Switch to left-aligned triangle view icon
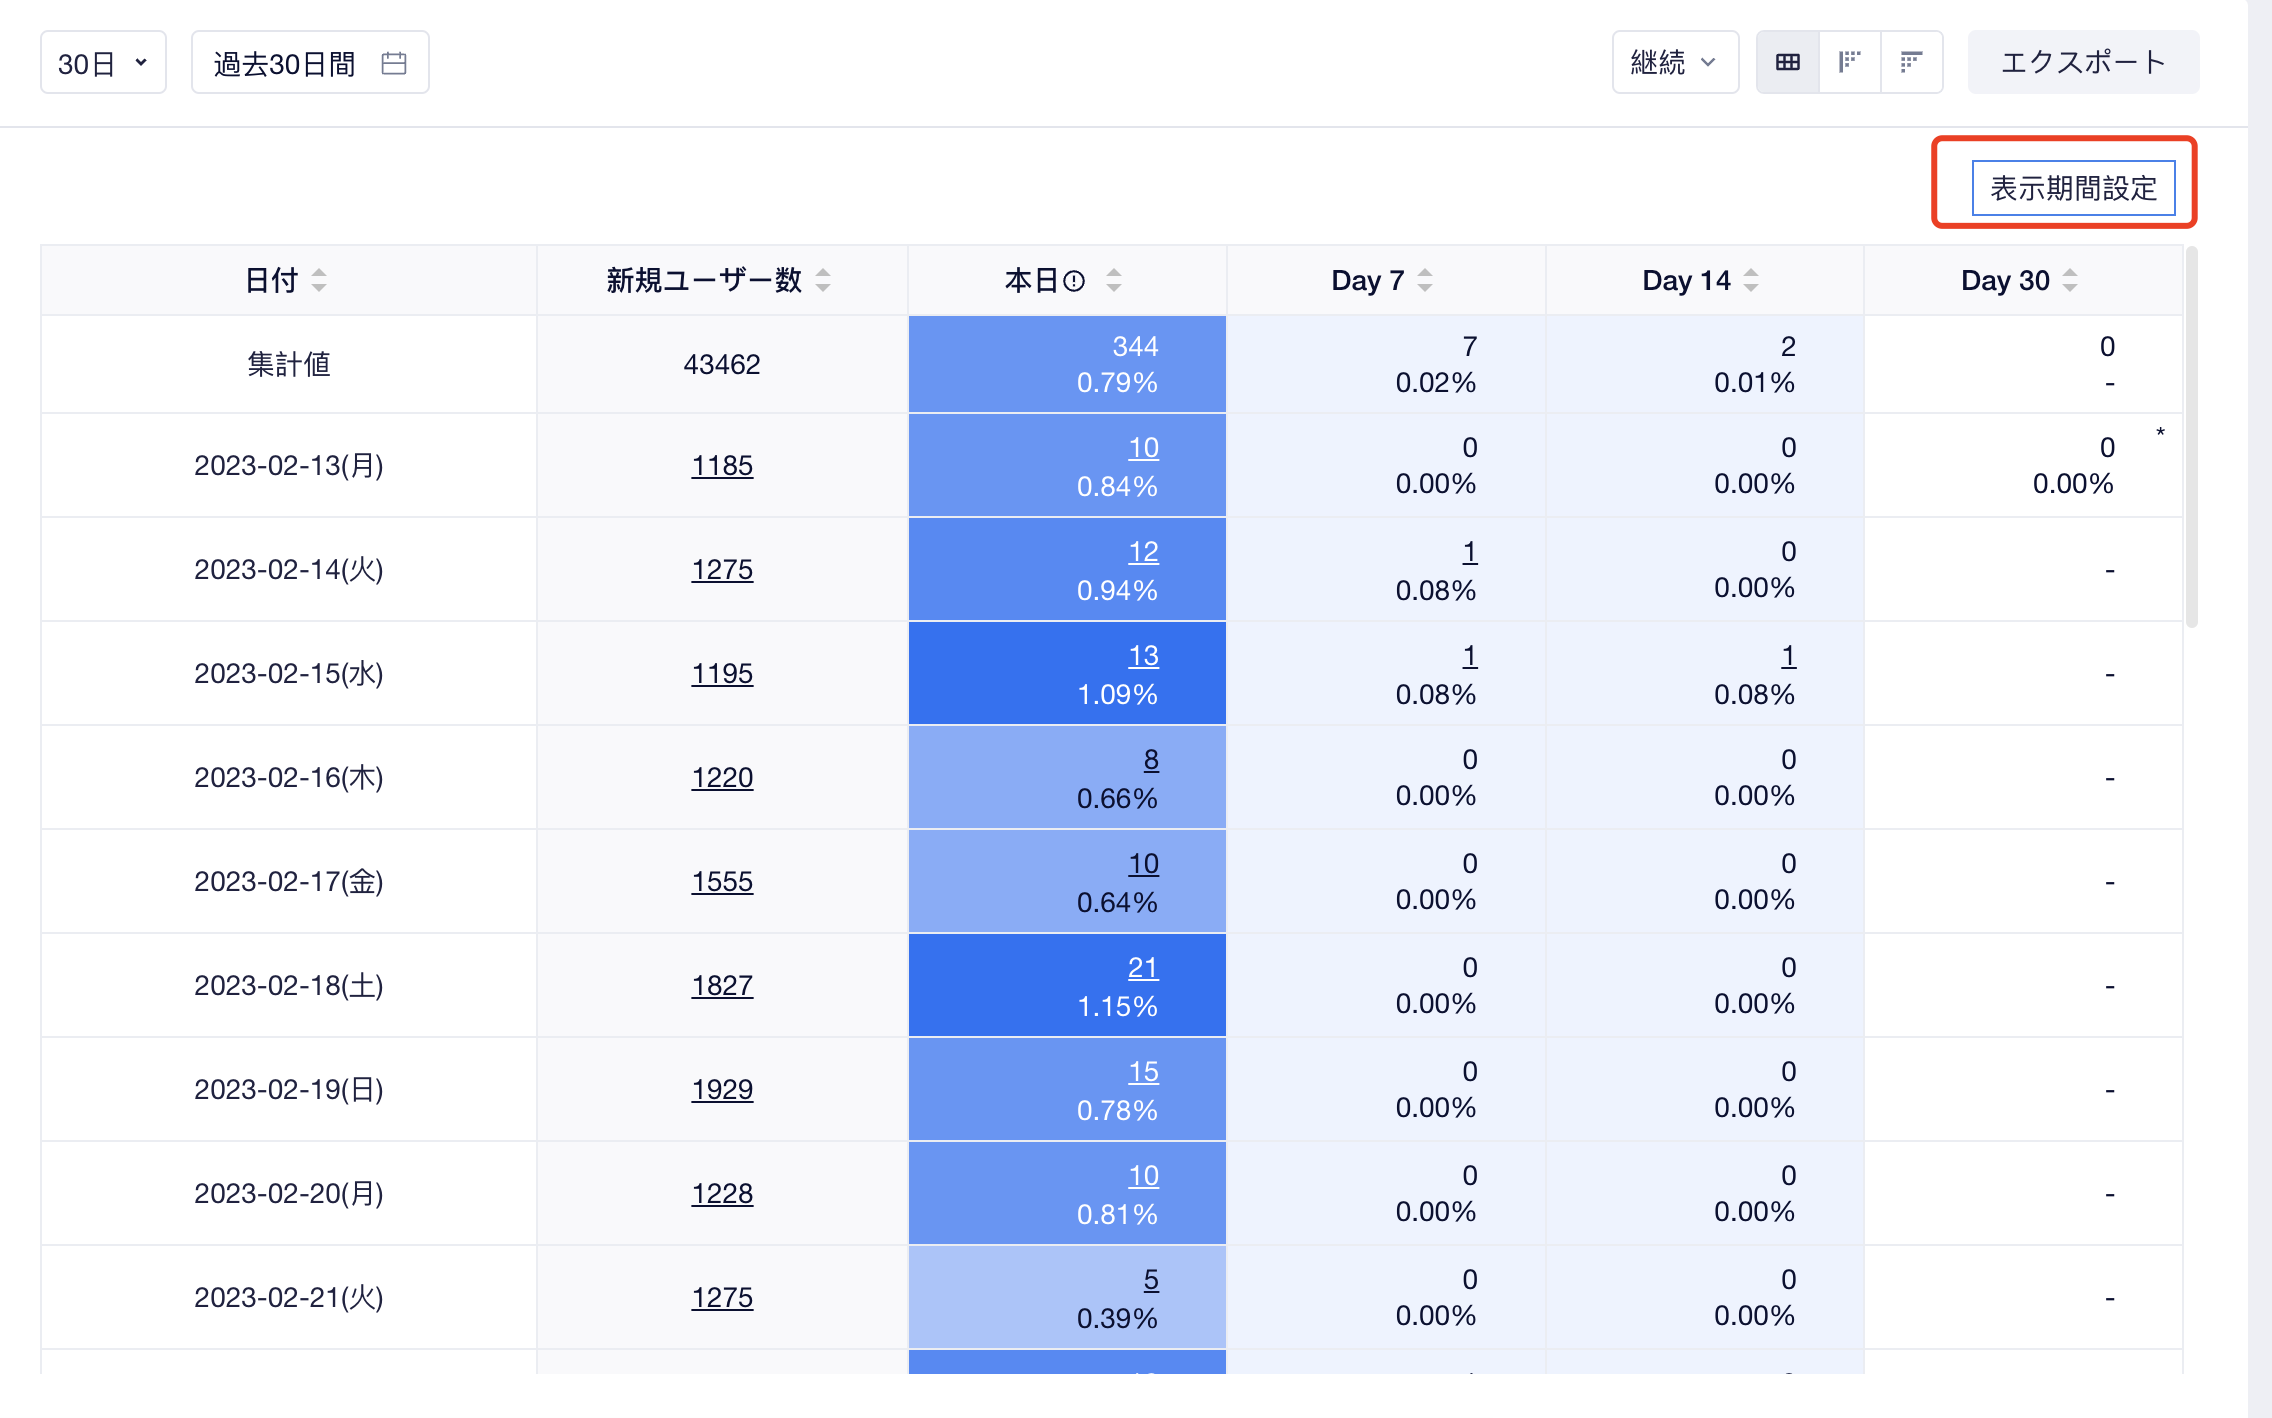Viewport: 2272px width, 1418px height. coord(1850,62)
